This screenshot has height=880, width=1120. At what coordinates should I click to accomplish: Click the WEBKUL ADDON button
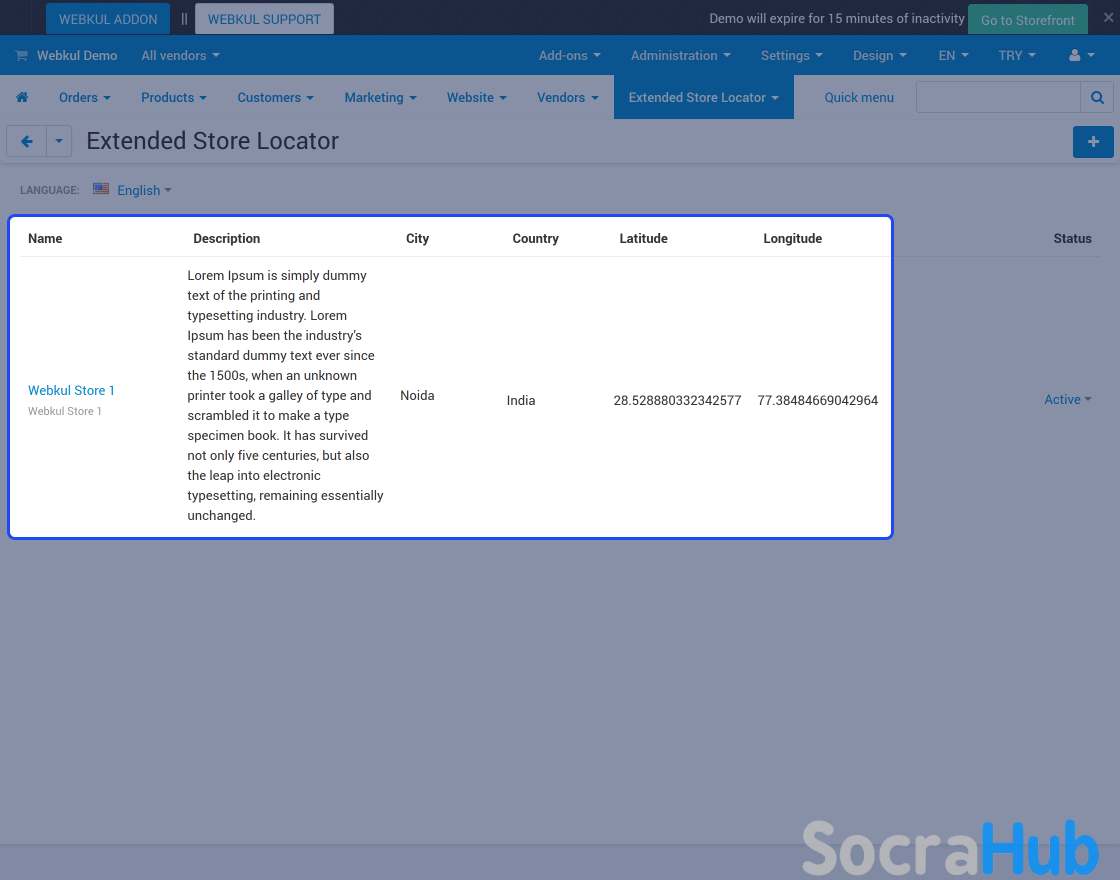108,19
